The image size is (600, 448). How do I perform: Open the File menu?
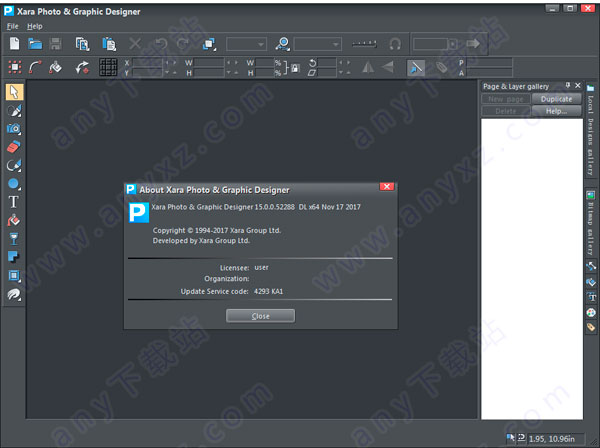(x=12, y=26)
